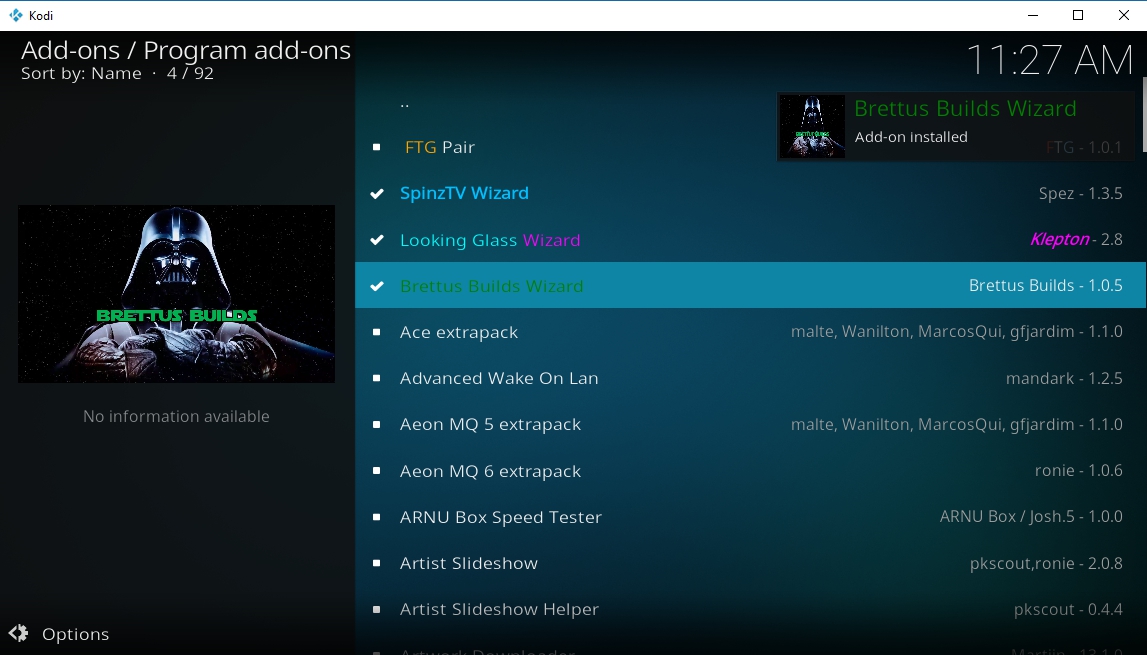
Task: Maximize the Kodi window
Action: [1078, 15]
